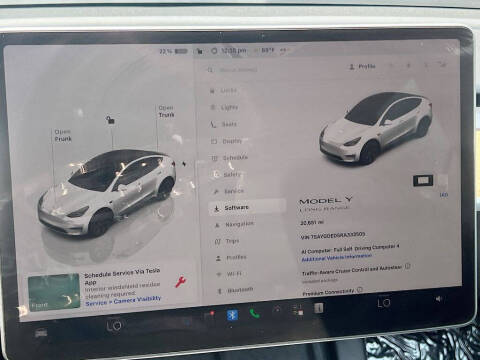The width and height of the screenshot is (480, 360).
Task: Tap AI Computer: Full Self-Driving Computer 4 text
Action: pos(350,249)
